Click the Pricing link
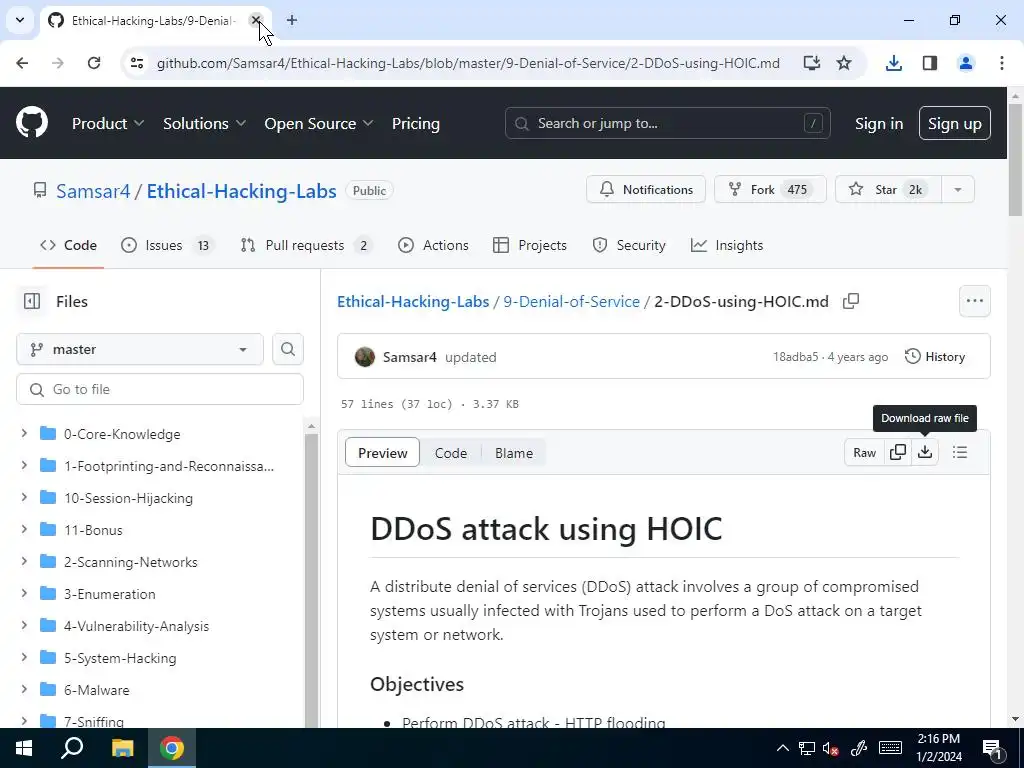This screenshot has width=1024, height=768. click(x=415, y=123)
